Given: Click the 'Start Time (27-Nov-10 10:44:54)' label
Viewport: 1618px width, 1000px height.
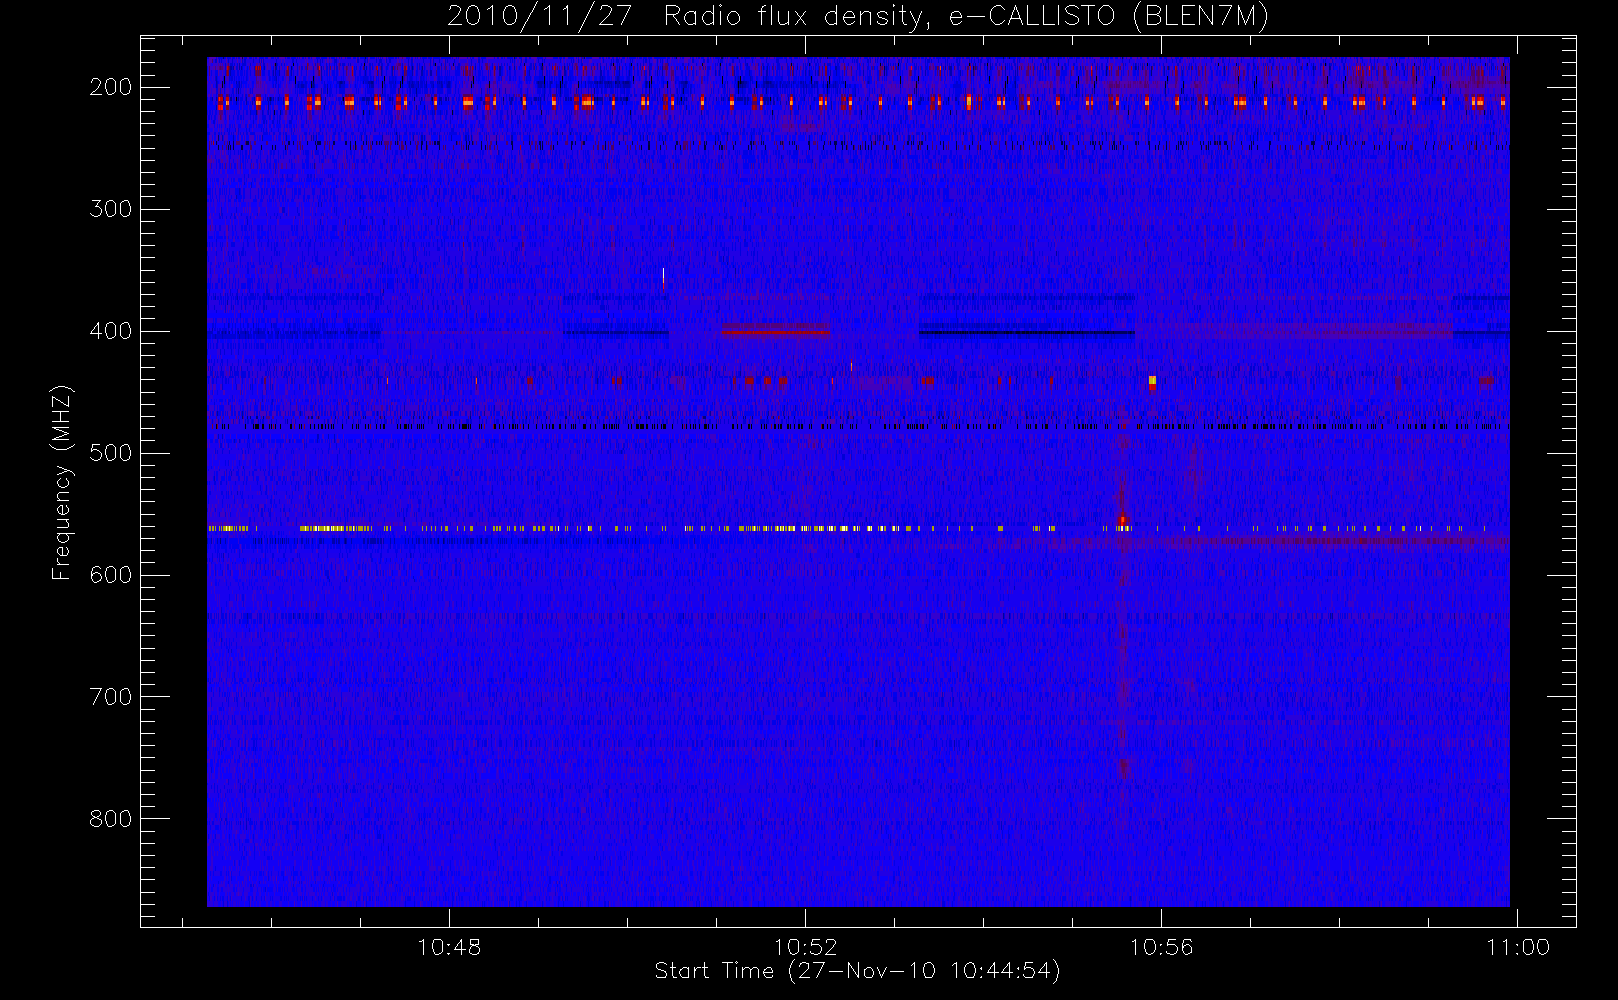Looking at the screenshot, I should [857, 971].
